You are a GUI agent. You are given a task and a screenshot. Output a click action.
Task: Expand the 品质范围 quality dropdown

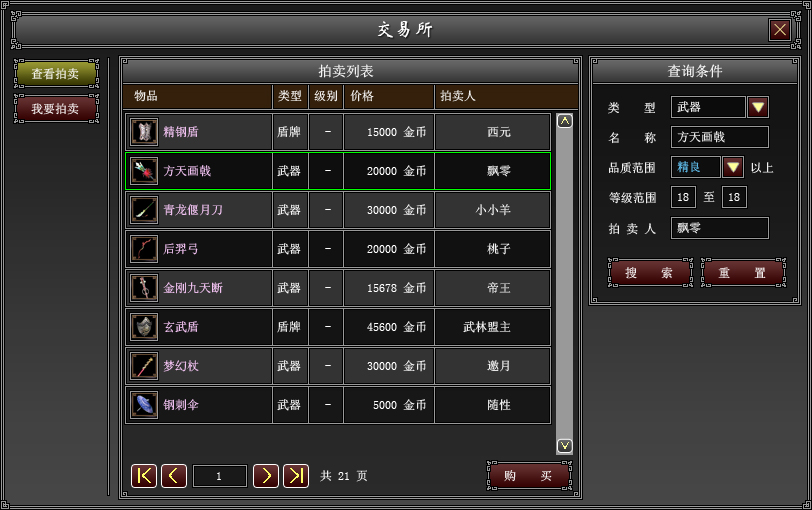click(x=733, y=167)
